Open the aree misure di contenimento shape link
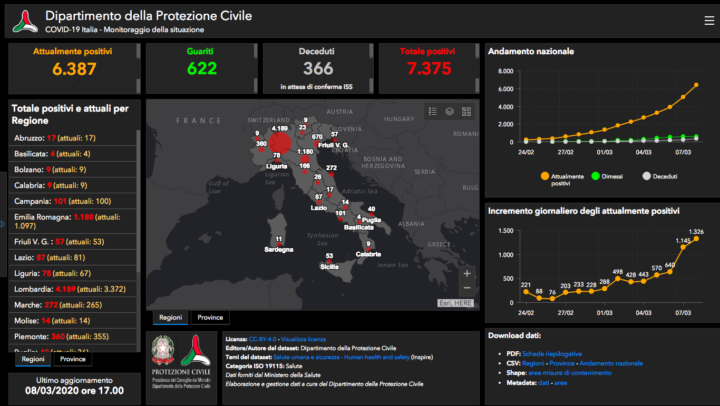 570,373
